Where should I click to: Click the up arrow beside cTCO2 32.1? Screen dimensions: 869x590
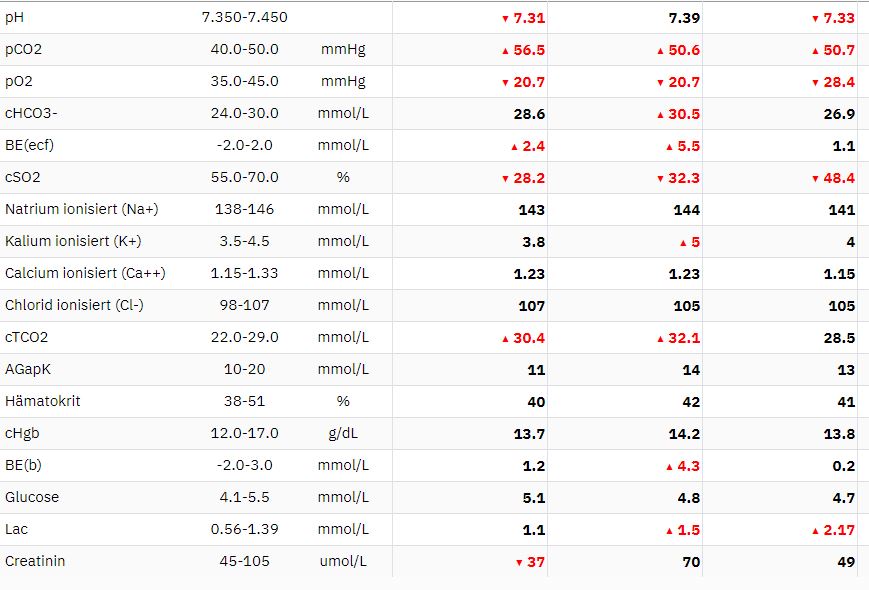coord(660,339)
